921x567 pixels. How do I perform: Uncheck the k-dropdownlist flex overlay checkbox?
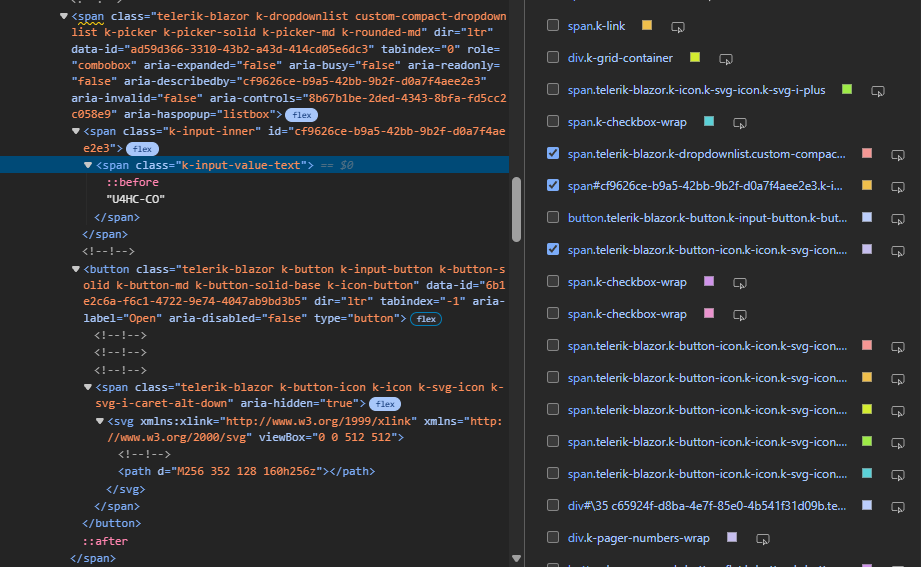tap(553, 154)
